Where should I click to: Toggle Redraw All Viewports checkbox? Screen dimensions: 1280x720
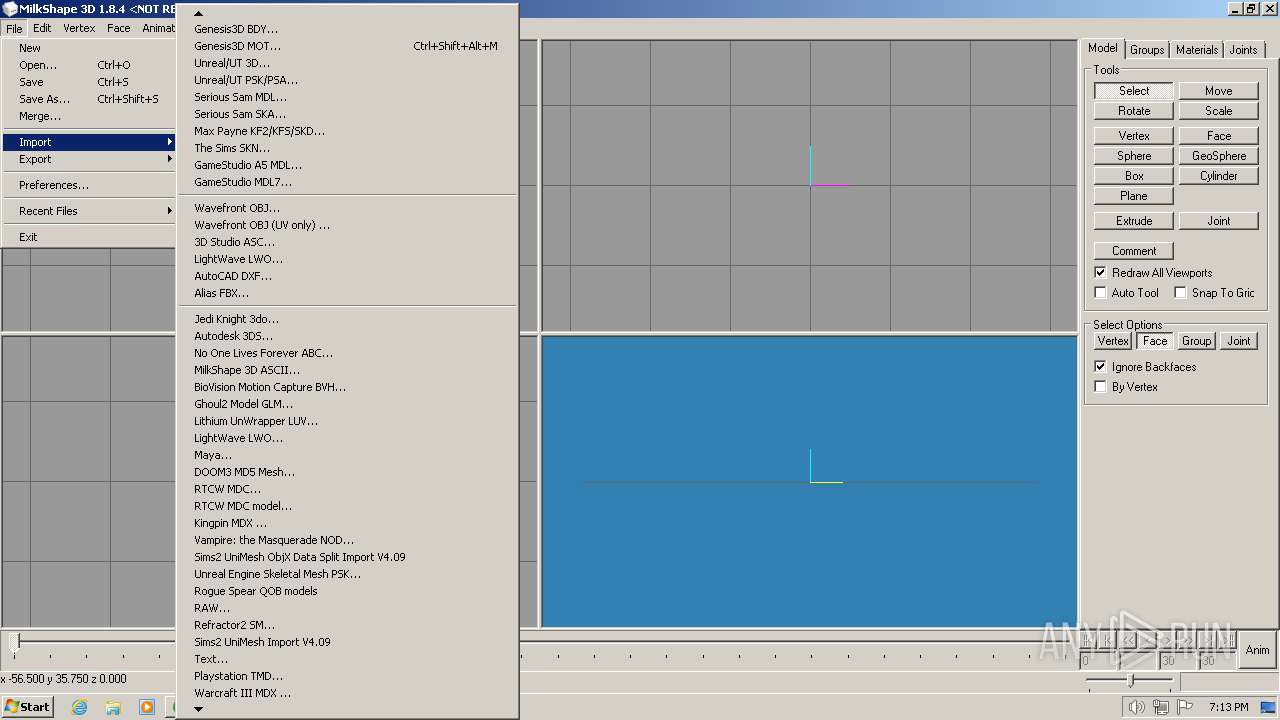[x=1101, y=272]
